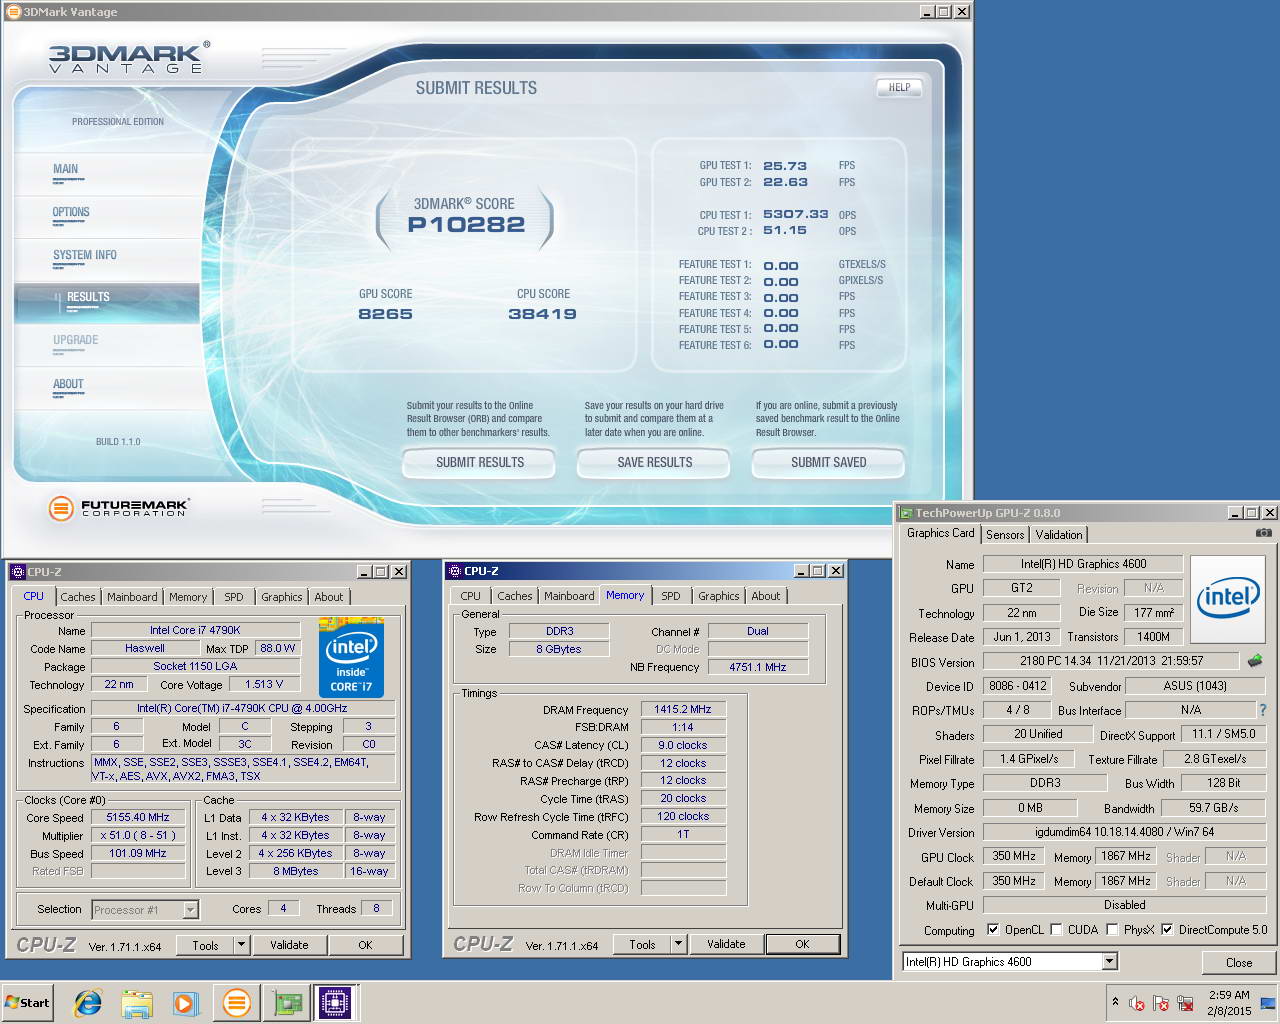Image resolution: width=1280 pixels, height=1024 pixels.
Task: Open Graphics tab in Memory CPU-Z window
Action: 719,596
